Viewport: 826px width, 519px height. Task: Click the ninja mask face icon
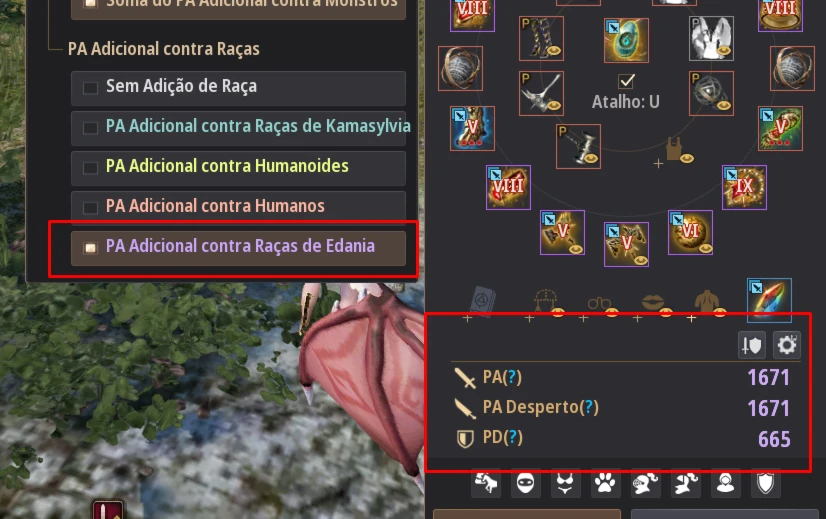526,483
